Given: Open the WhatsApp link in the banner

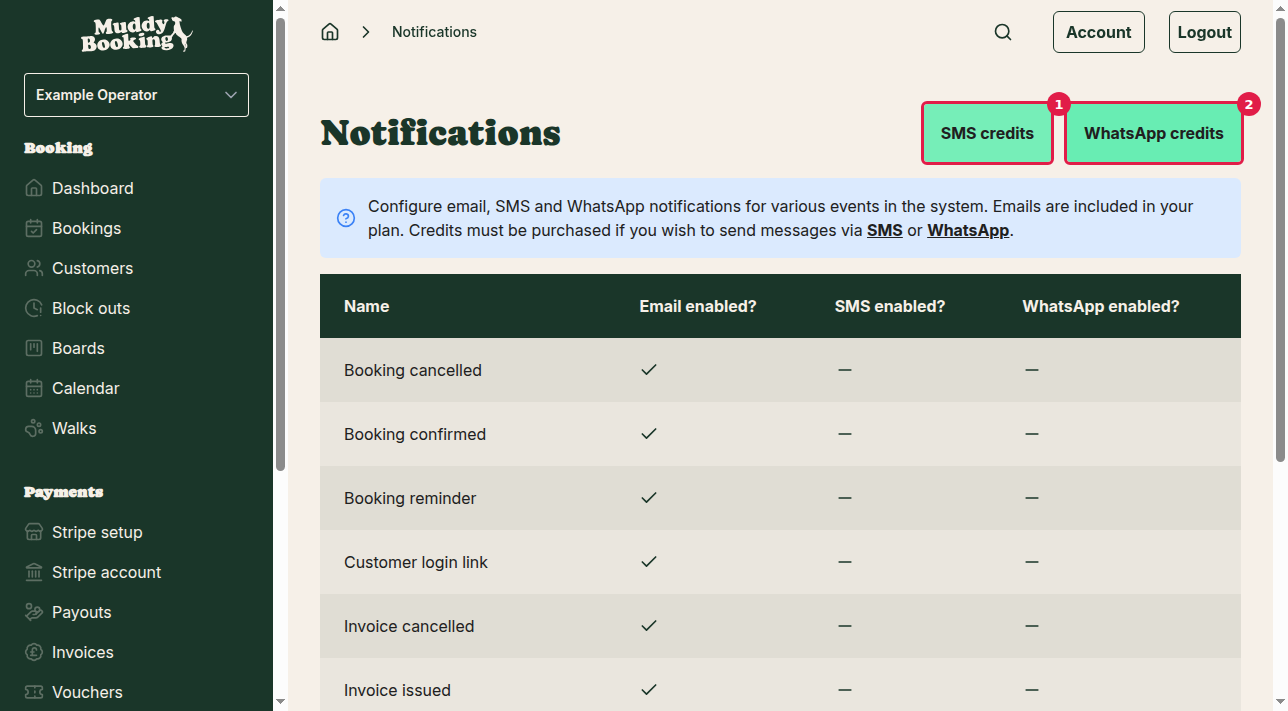Looking at the screenshot, I should (967, 230).
